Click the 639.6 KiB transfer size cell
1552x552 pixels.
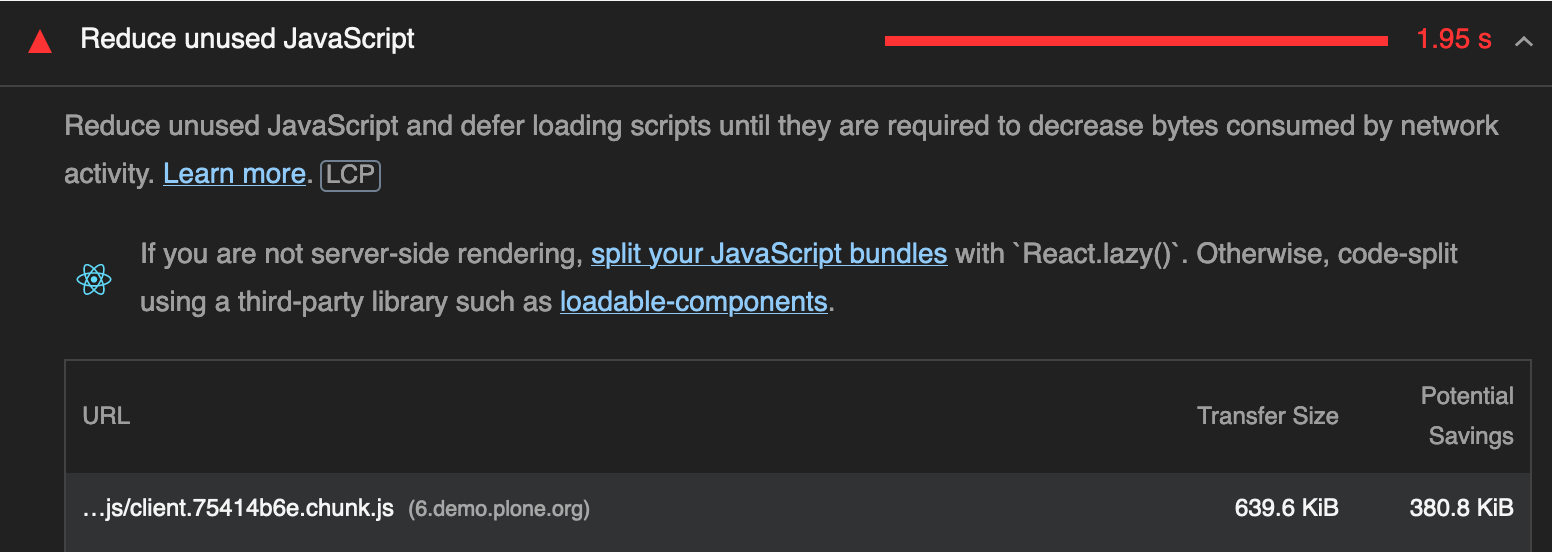pyautogui.click(x=1286, y=508)
